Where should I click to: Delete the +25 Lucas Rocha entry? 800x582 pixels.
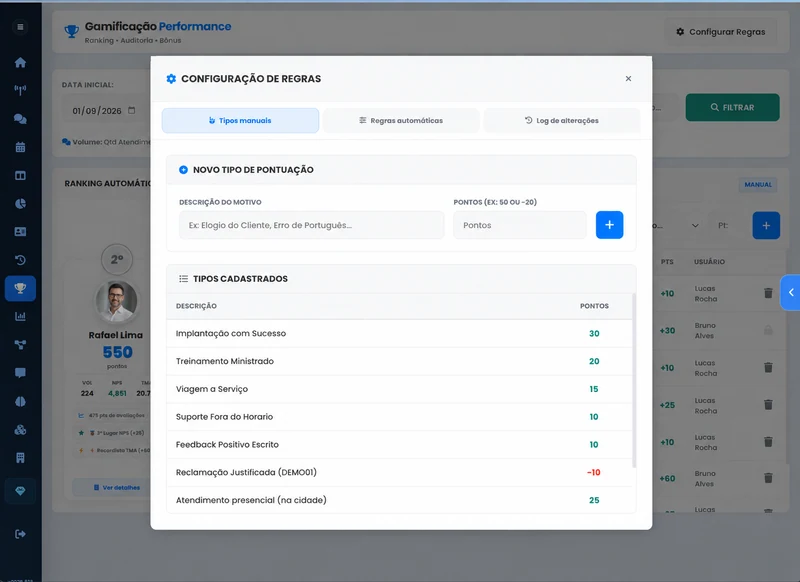[x=768, y=405]
